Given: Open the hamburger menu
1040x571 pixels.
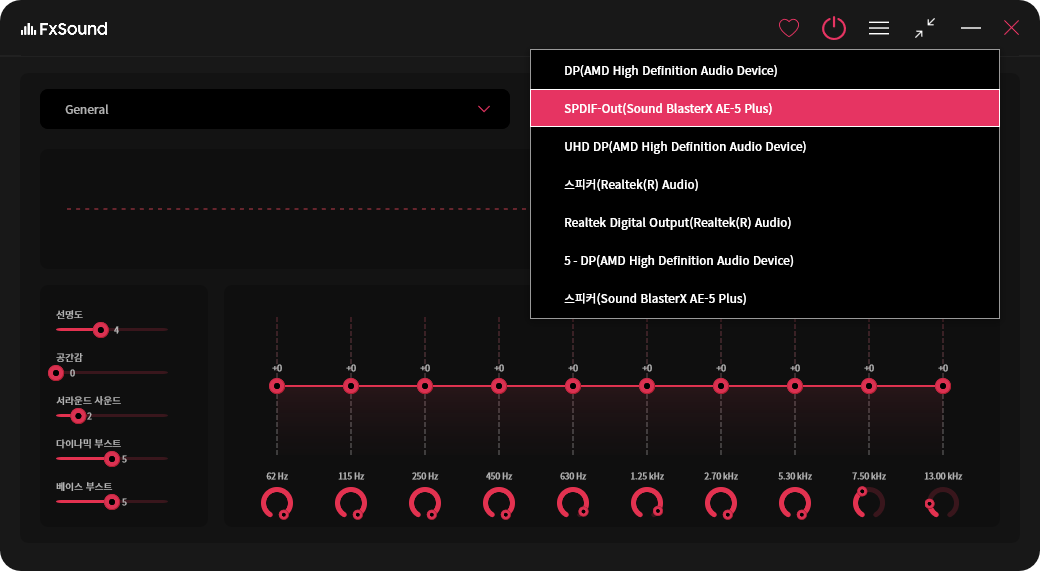Looking at the screenshot, I should coord(879,28).
